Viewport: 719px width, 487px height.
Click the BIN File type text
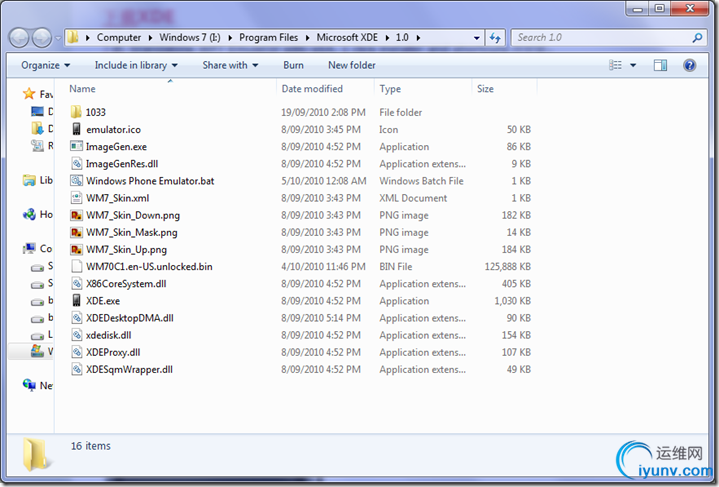396,266
